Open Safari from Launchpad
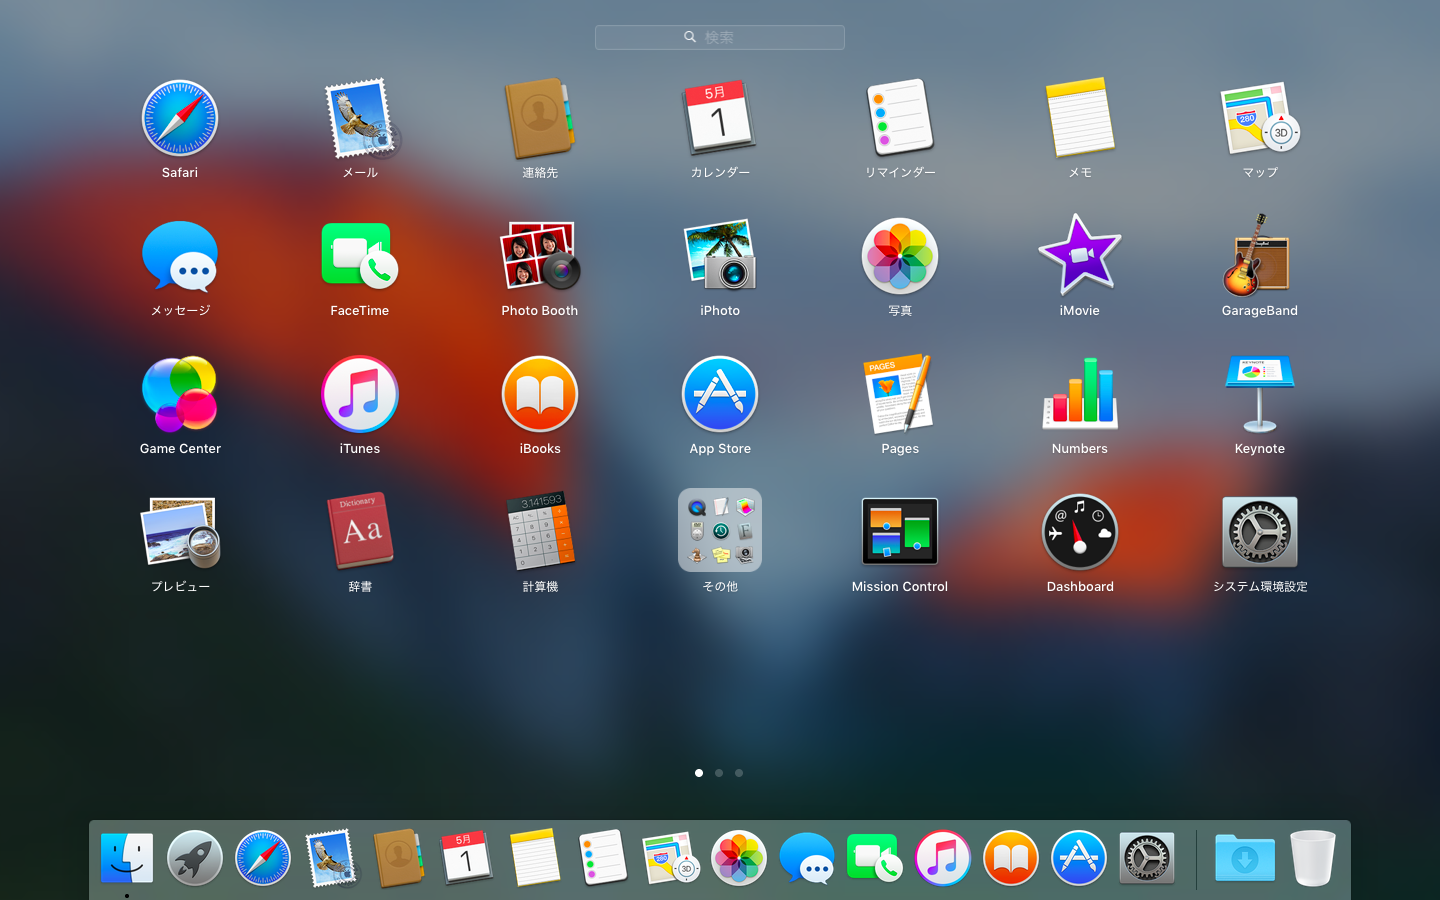 [x=180, y=117]
